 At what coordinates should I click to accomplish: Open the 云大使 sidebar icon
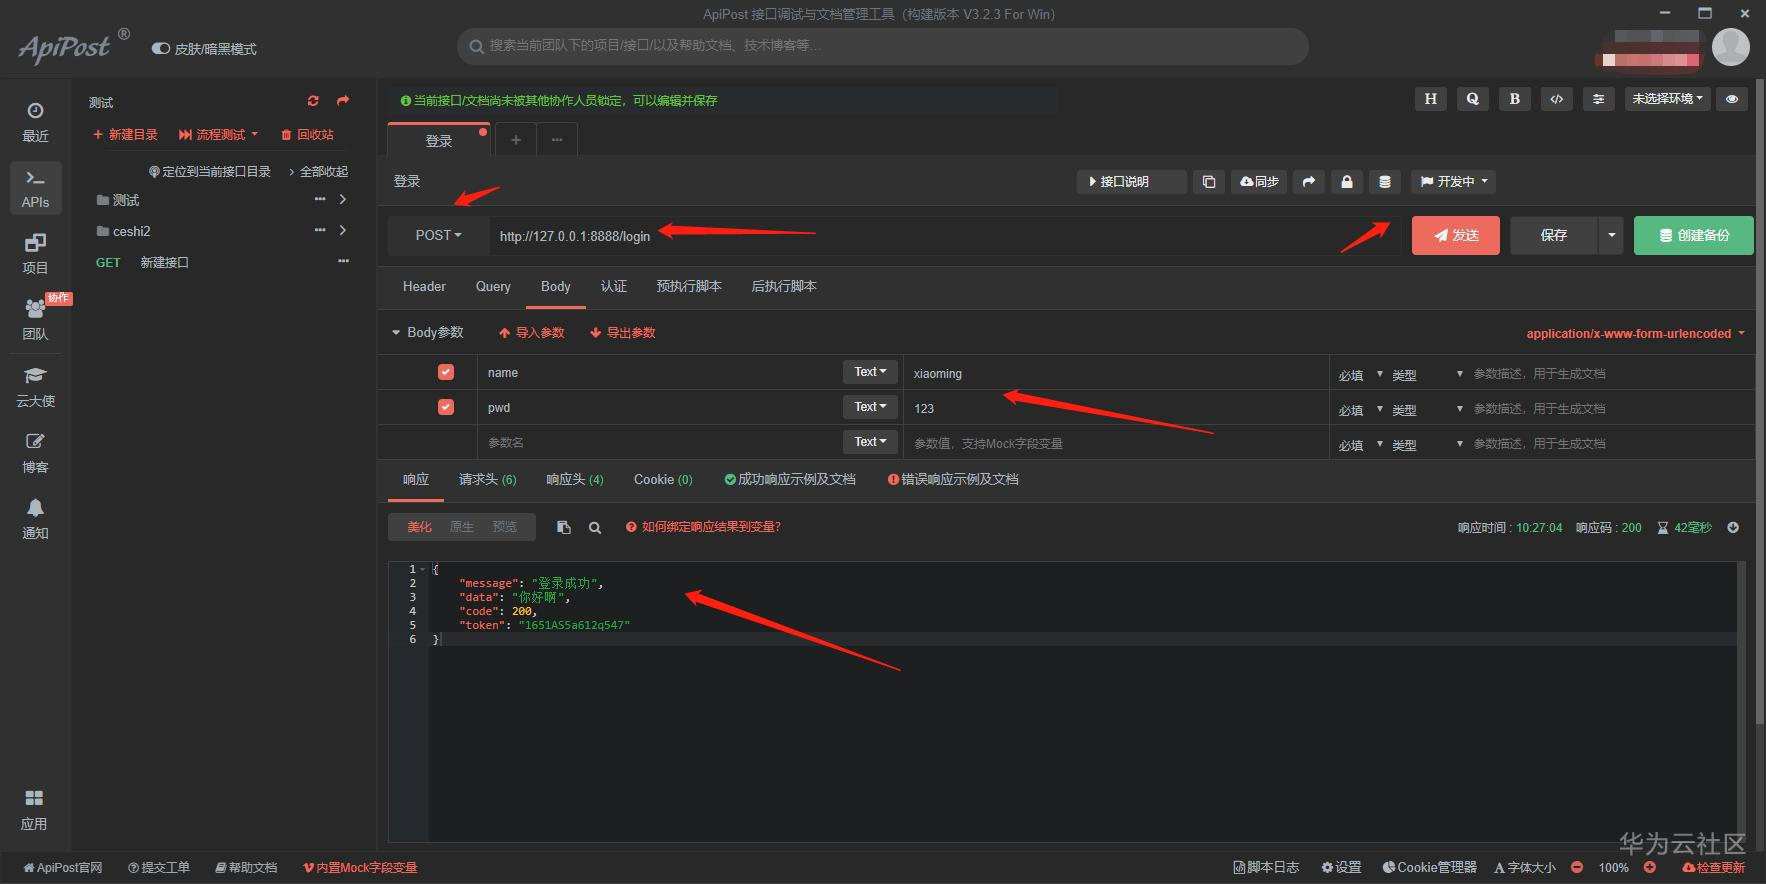click(x=35, y=387)
